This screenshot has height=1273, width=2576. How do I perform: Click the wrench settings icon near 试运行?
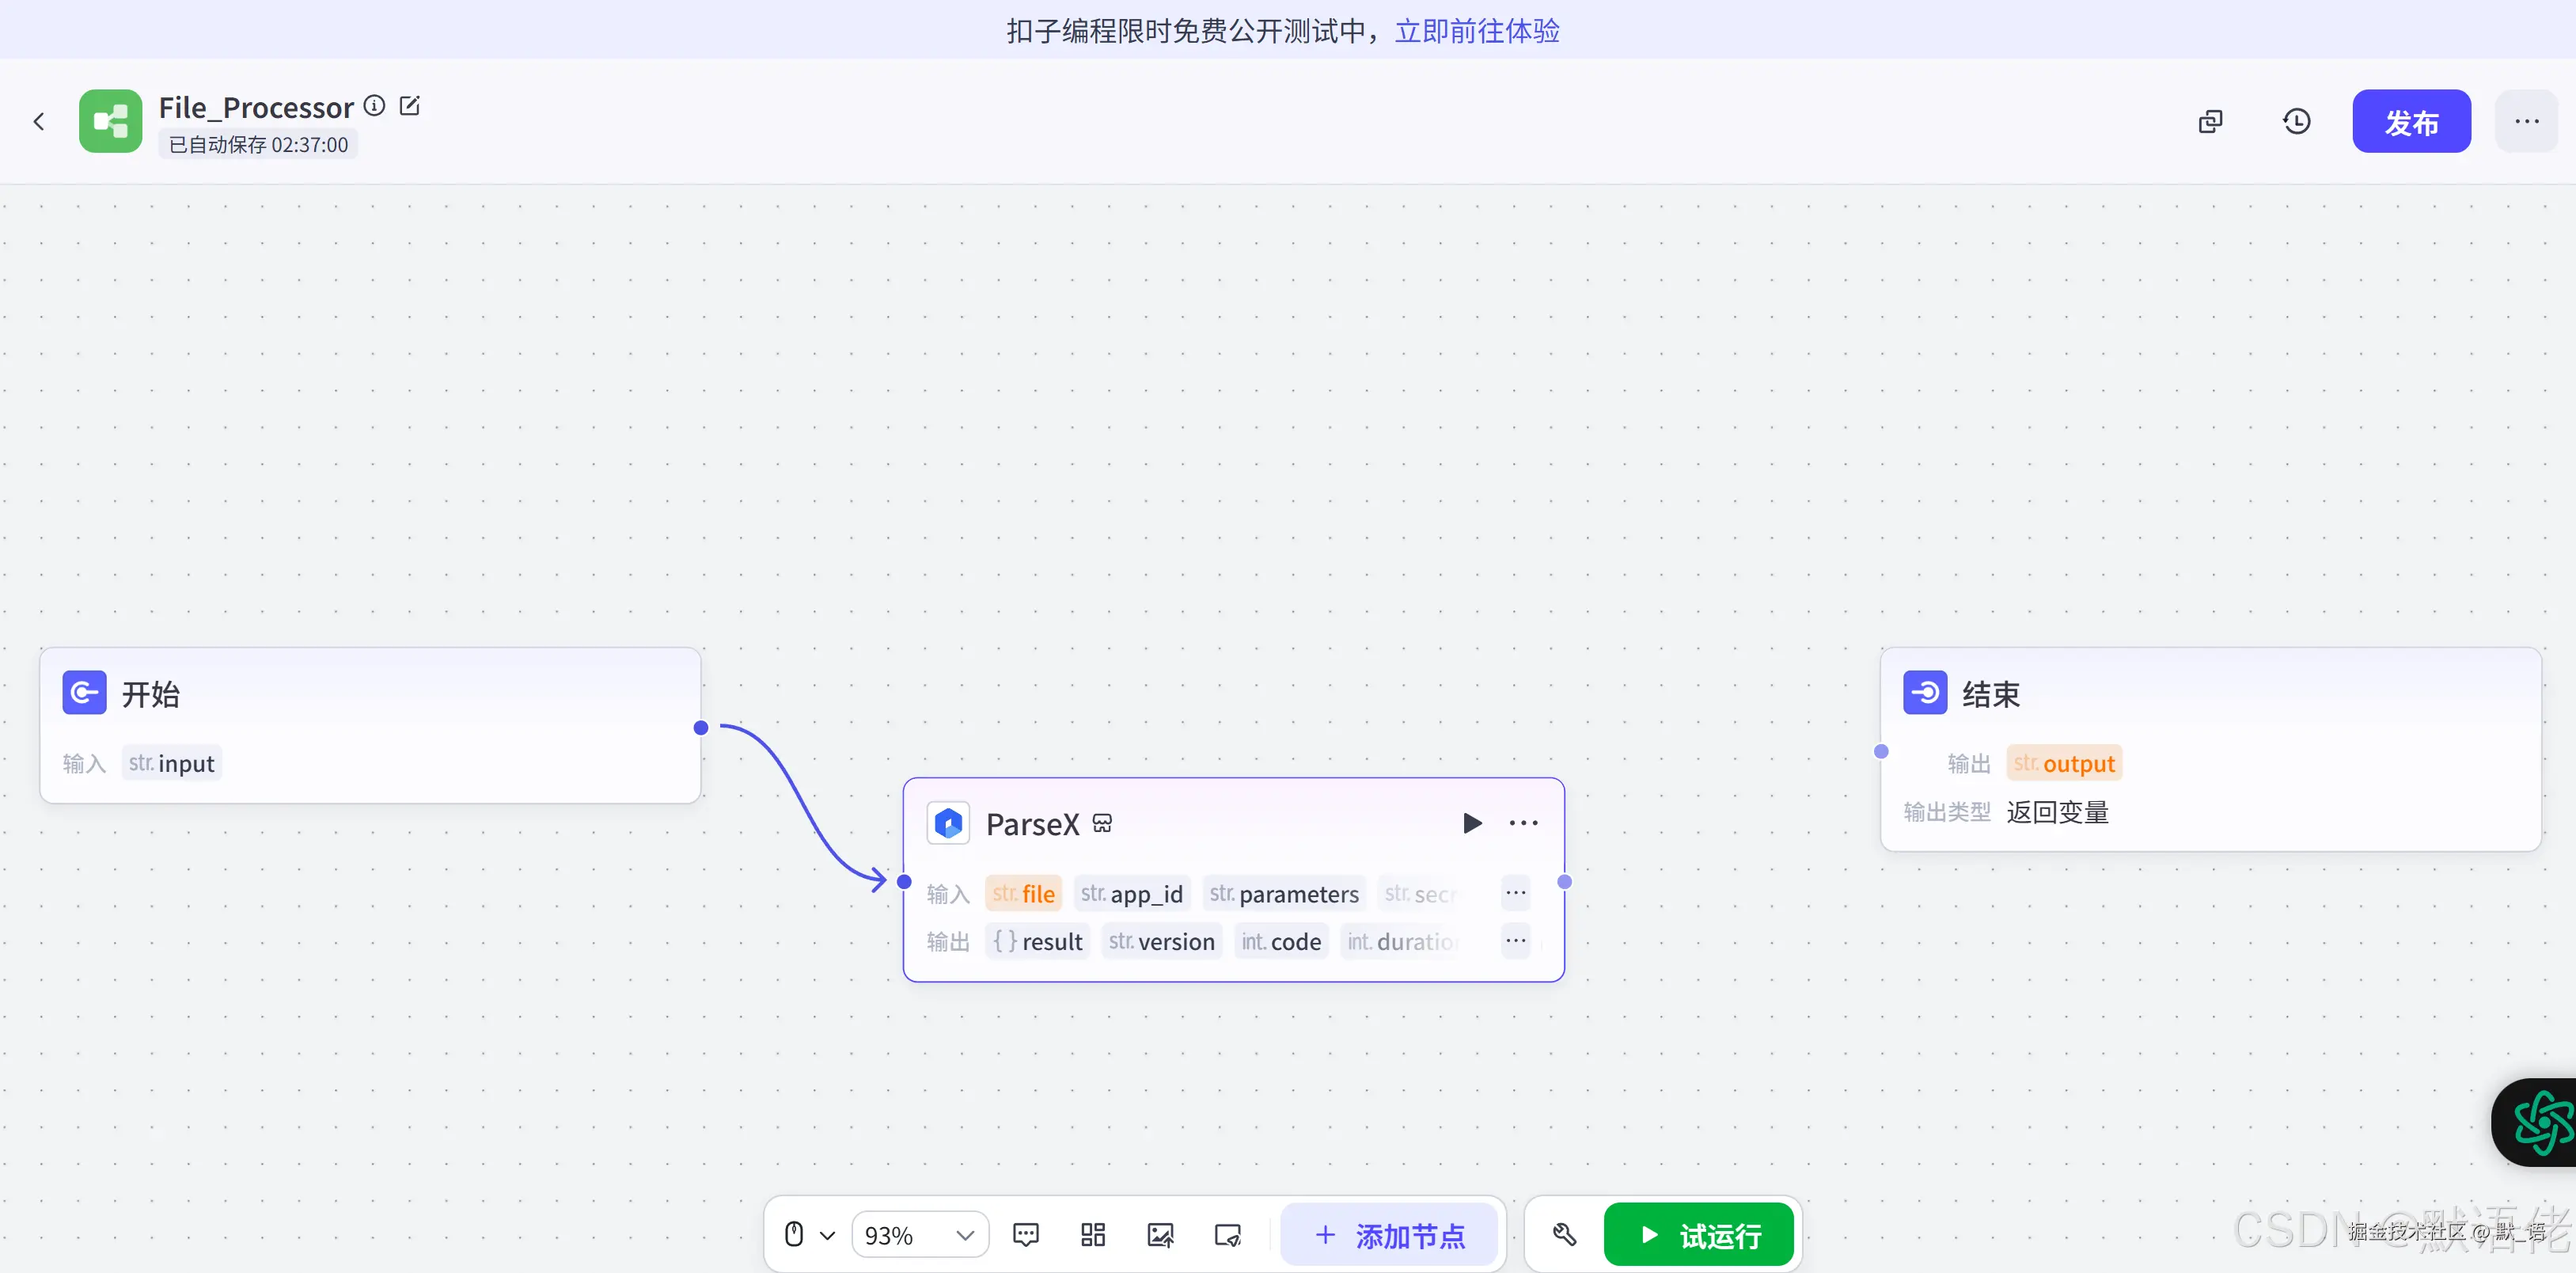[1563, 1234]
